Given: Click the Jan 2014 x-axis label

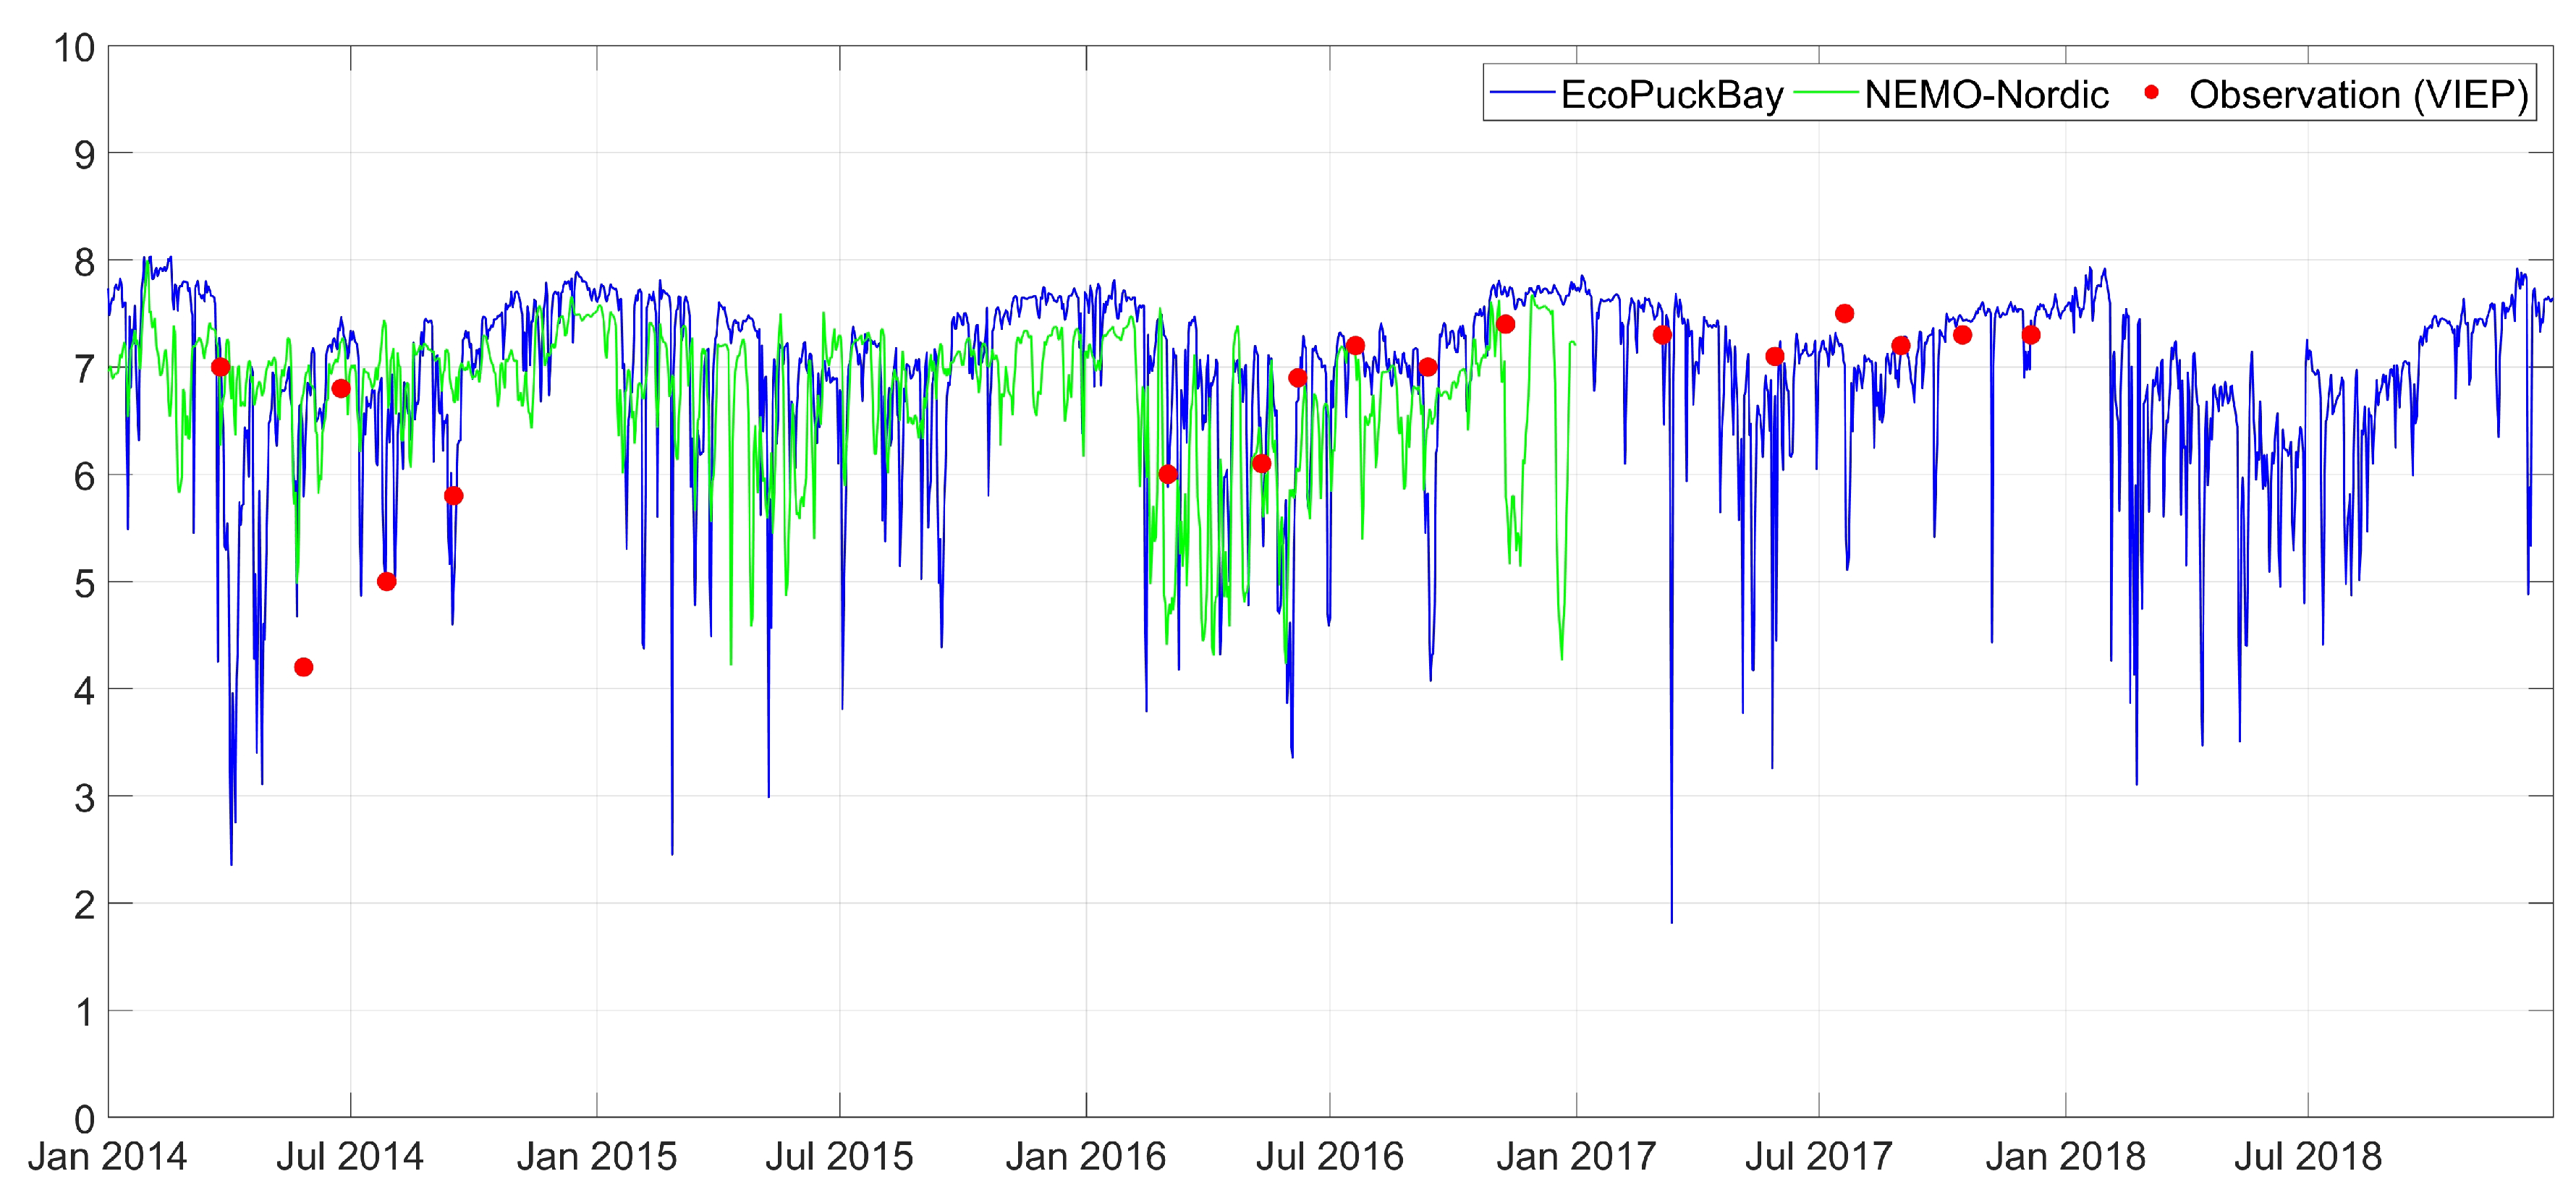Looking at the screenshot, I should point(107,1157).
